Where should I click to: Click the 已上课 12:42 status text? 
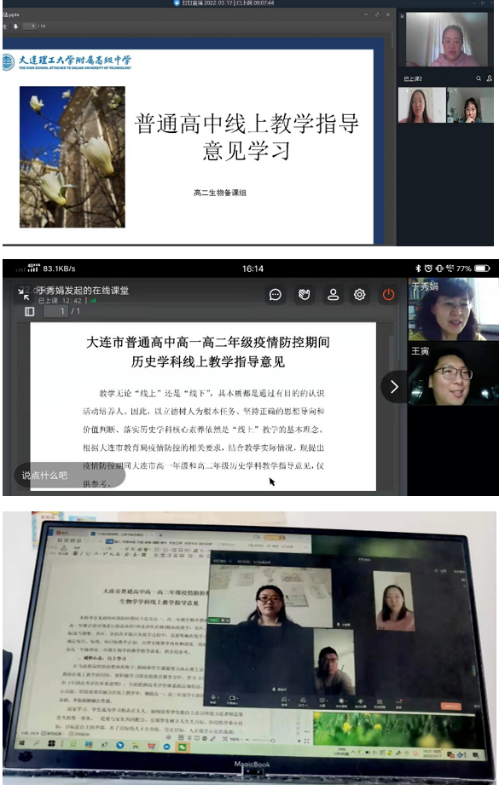click(x=60, y=301)
